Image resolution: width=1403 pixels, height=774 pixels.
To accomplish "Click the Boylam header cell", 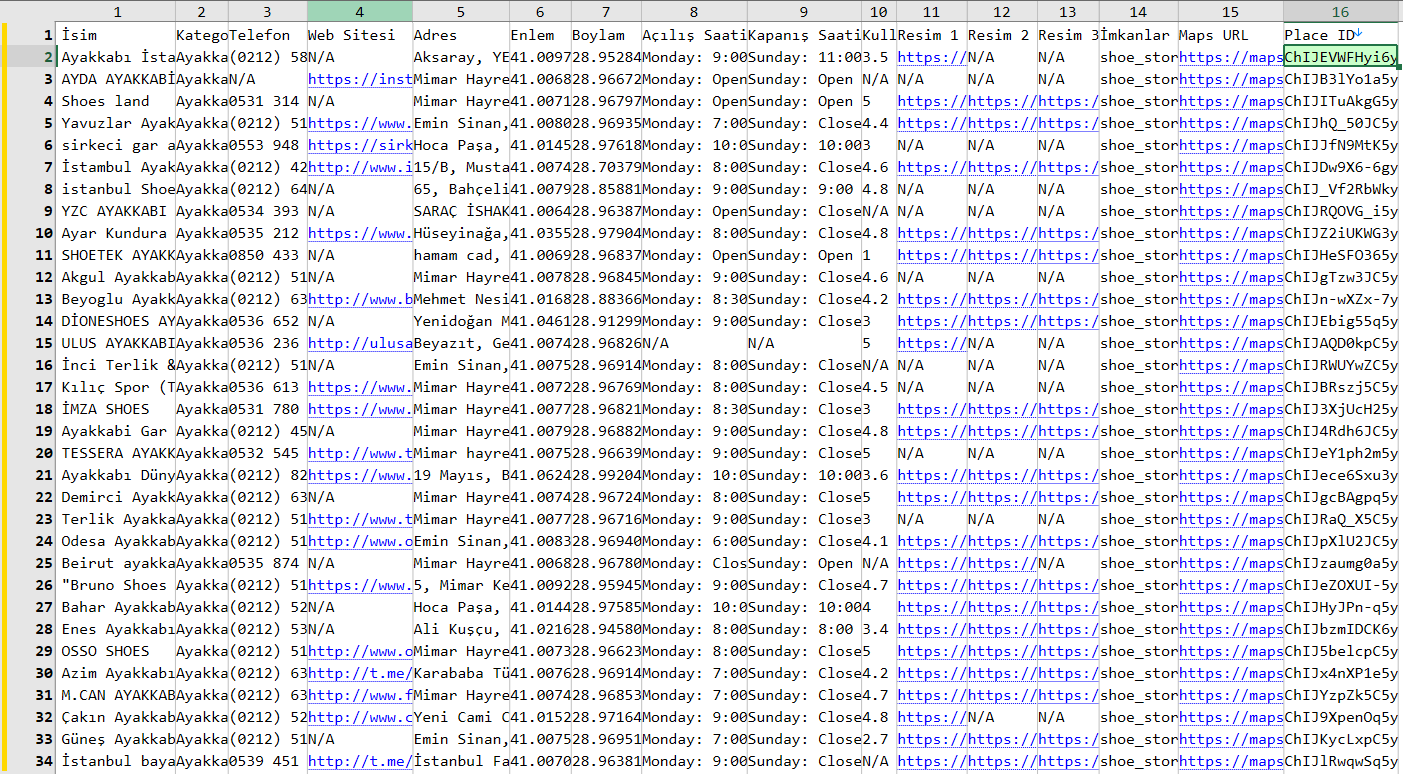I will (x=606, y=35).
